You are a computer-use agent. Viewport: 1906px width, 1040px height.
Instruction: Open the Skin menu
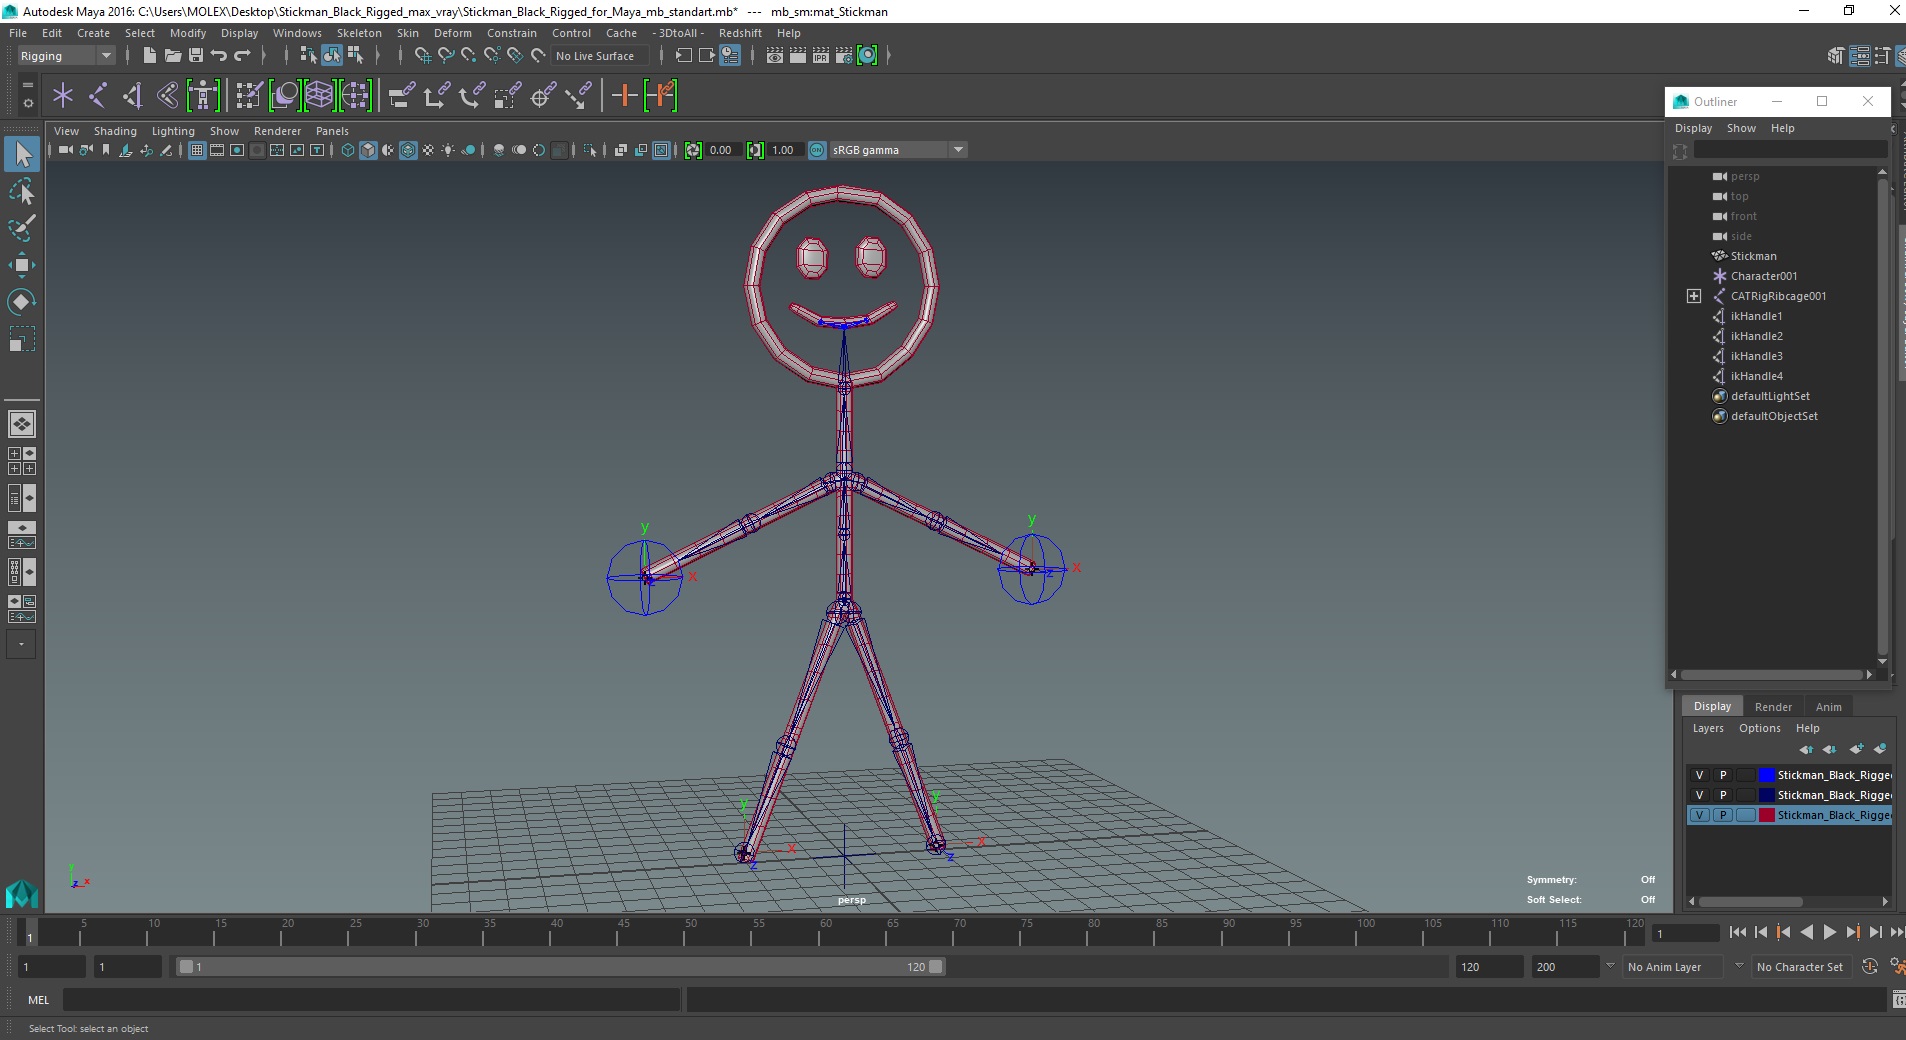click(x=408, y=33)
